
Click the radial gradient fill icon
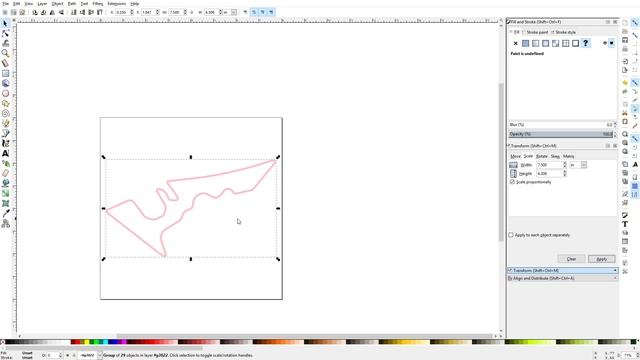(x=545, y=43)
